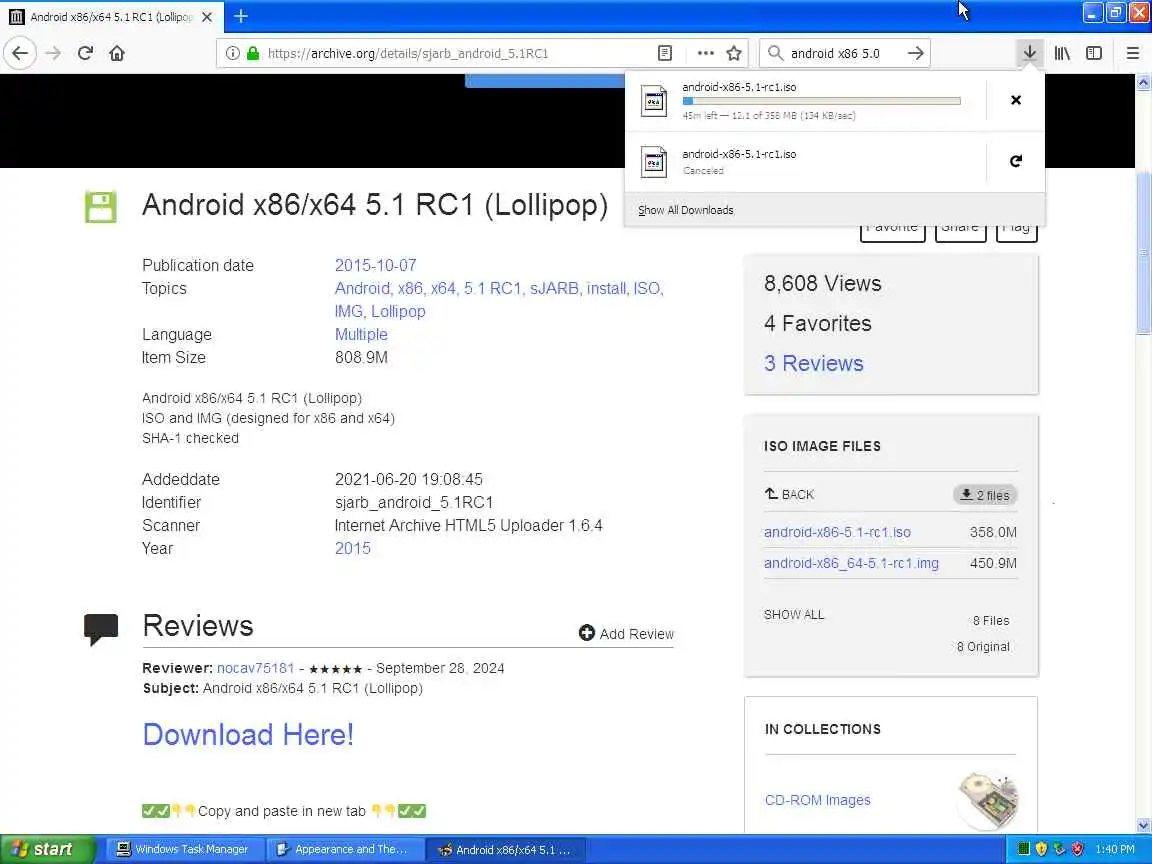The width and height of the screenshot is (1152, 864).
Task: Open reviewer nocav75181 profile
Action: point(255,668)
